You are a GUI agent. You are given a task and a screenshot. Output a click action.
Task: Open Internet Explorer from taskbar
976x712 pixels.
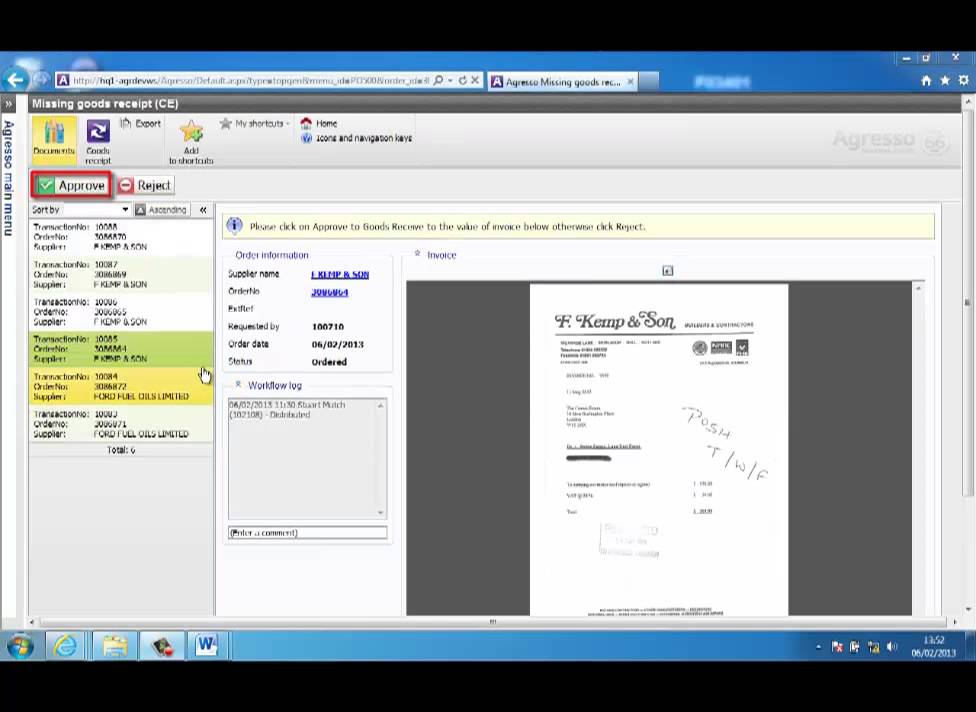coord(65,645)
